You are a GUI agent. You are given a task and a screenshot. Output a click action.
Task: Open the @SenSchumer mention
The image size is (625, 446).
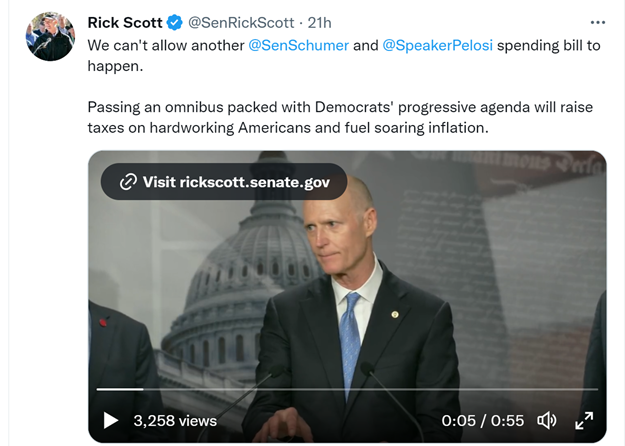[x=299, y=45]
